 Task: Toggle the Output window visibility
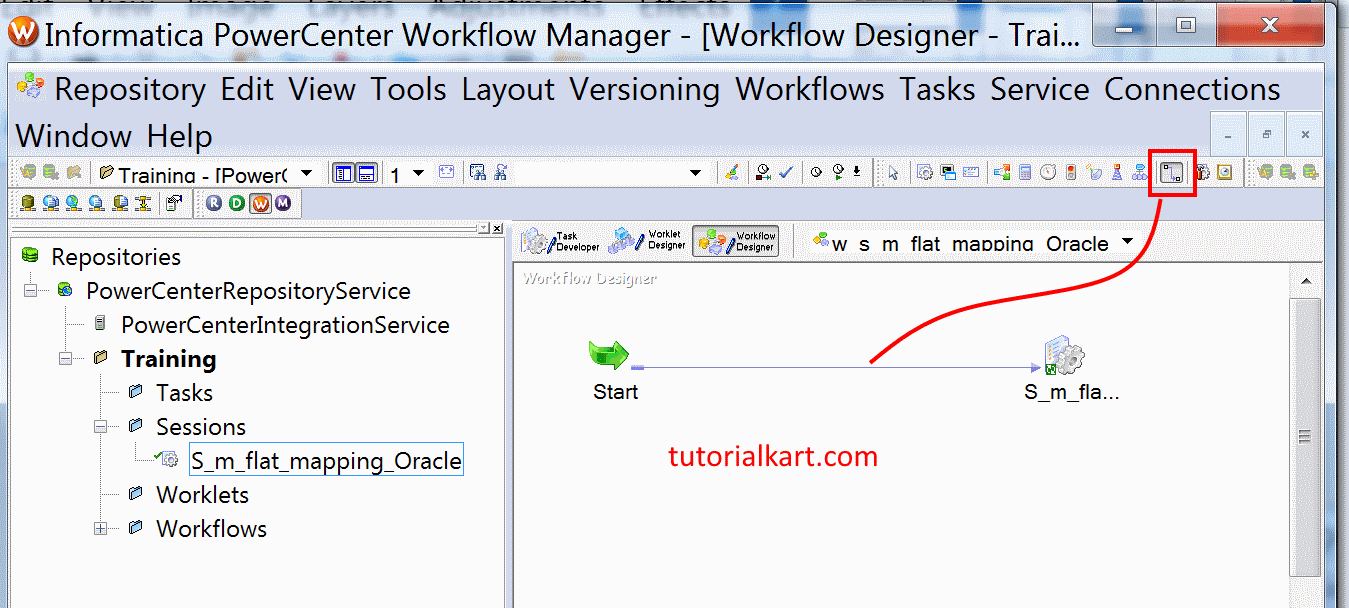[x=365, y=172]
